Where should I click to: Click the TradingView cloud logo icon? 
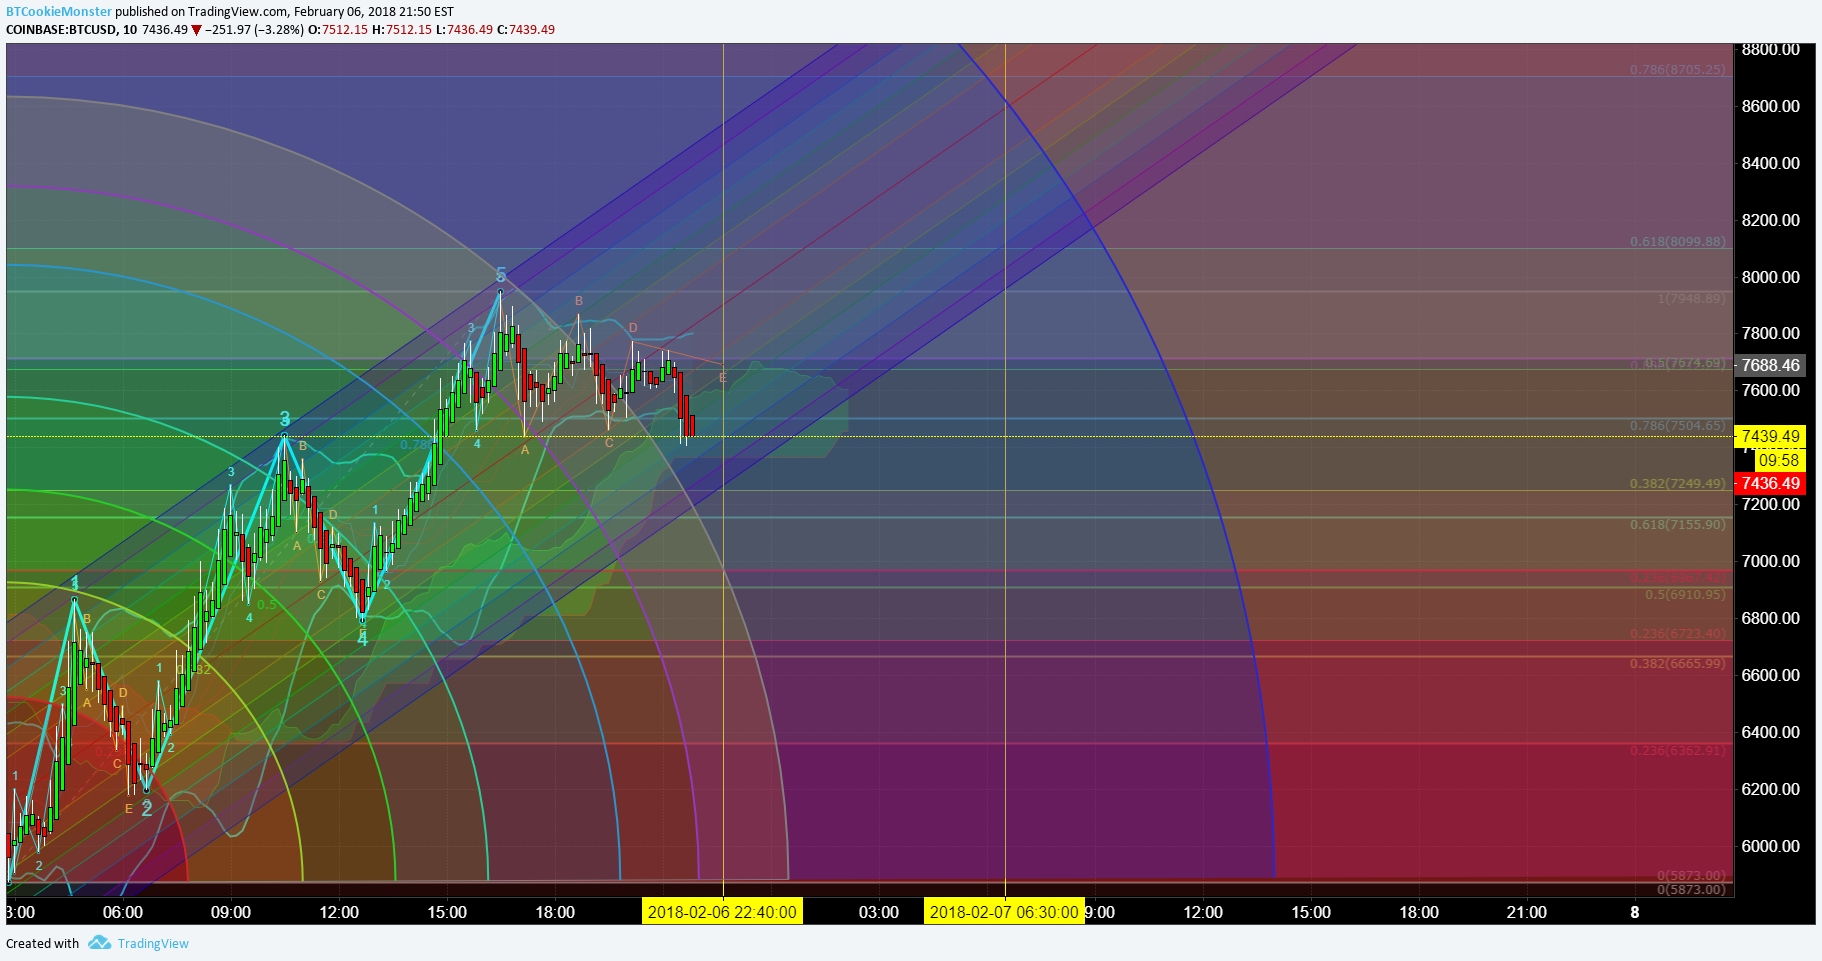[99, 942]
